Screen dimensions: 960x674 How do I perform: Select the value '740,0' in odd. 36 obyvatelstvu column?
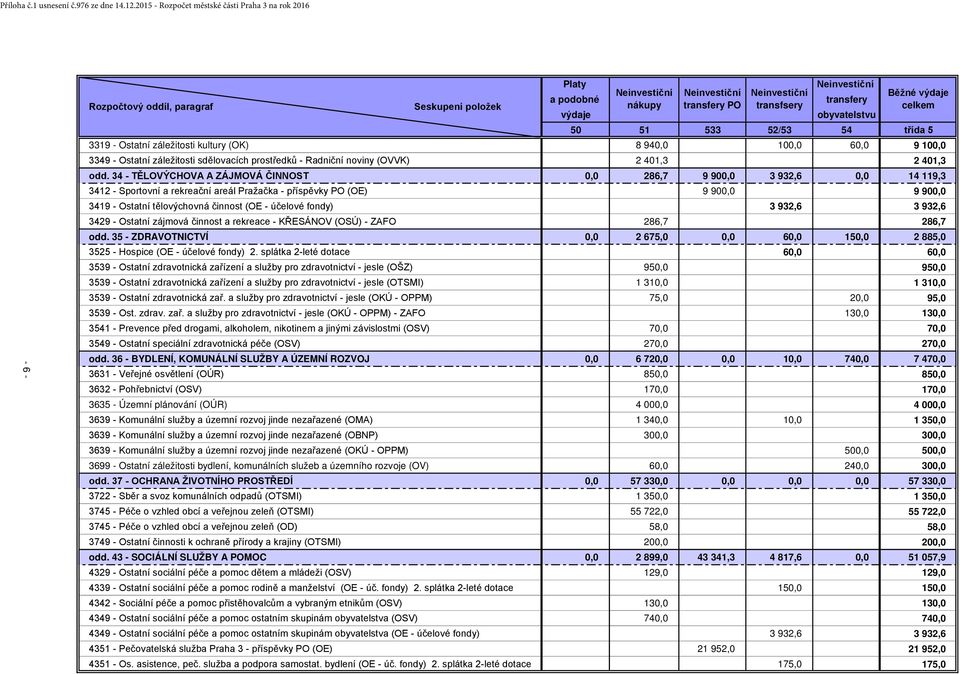pyautogui.click(x=856, y=359)
